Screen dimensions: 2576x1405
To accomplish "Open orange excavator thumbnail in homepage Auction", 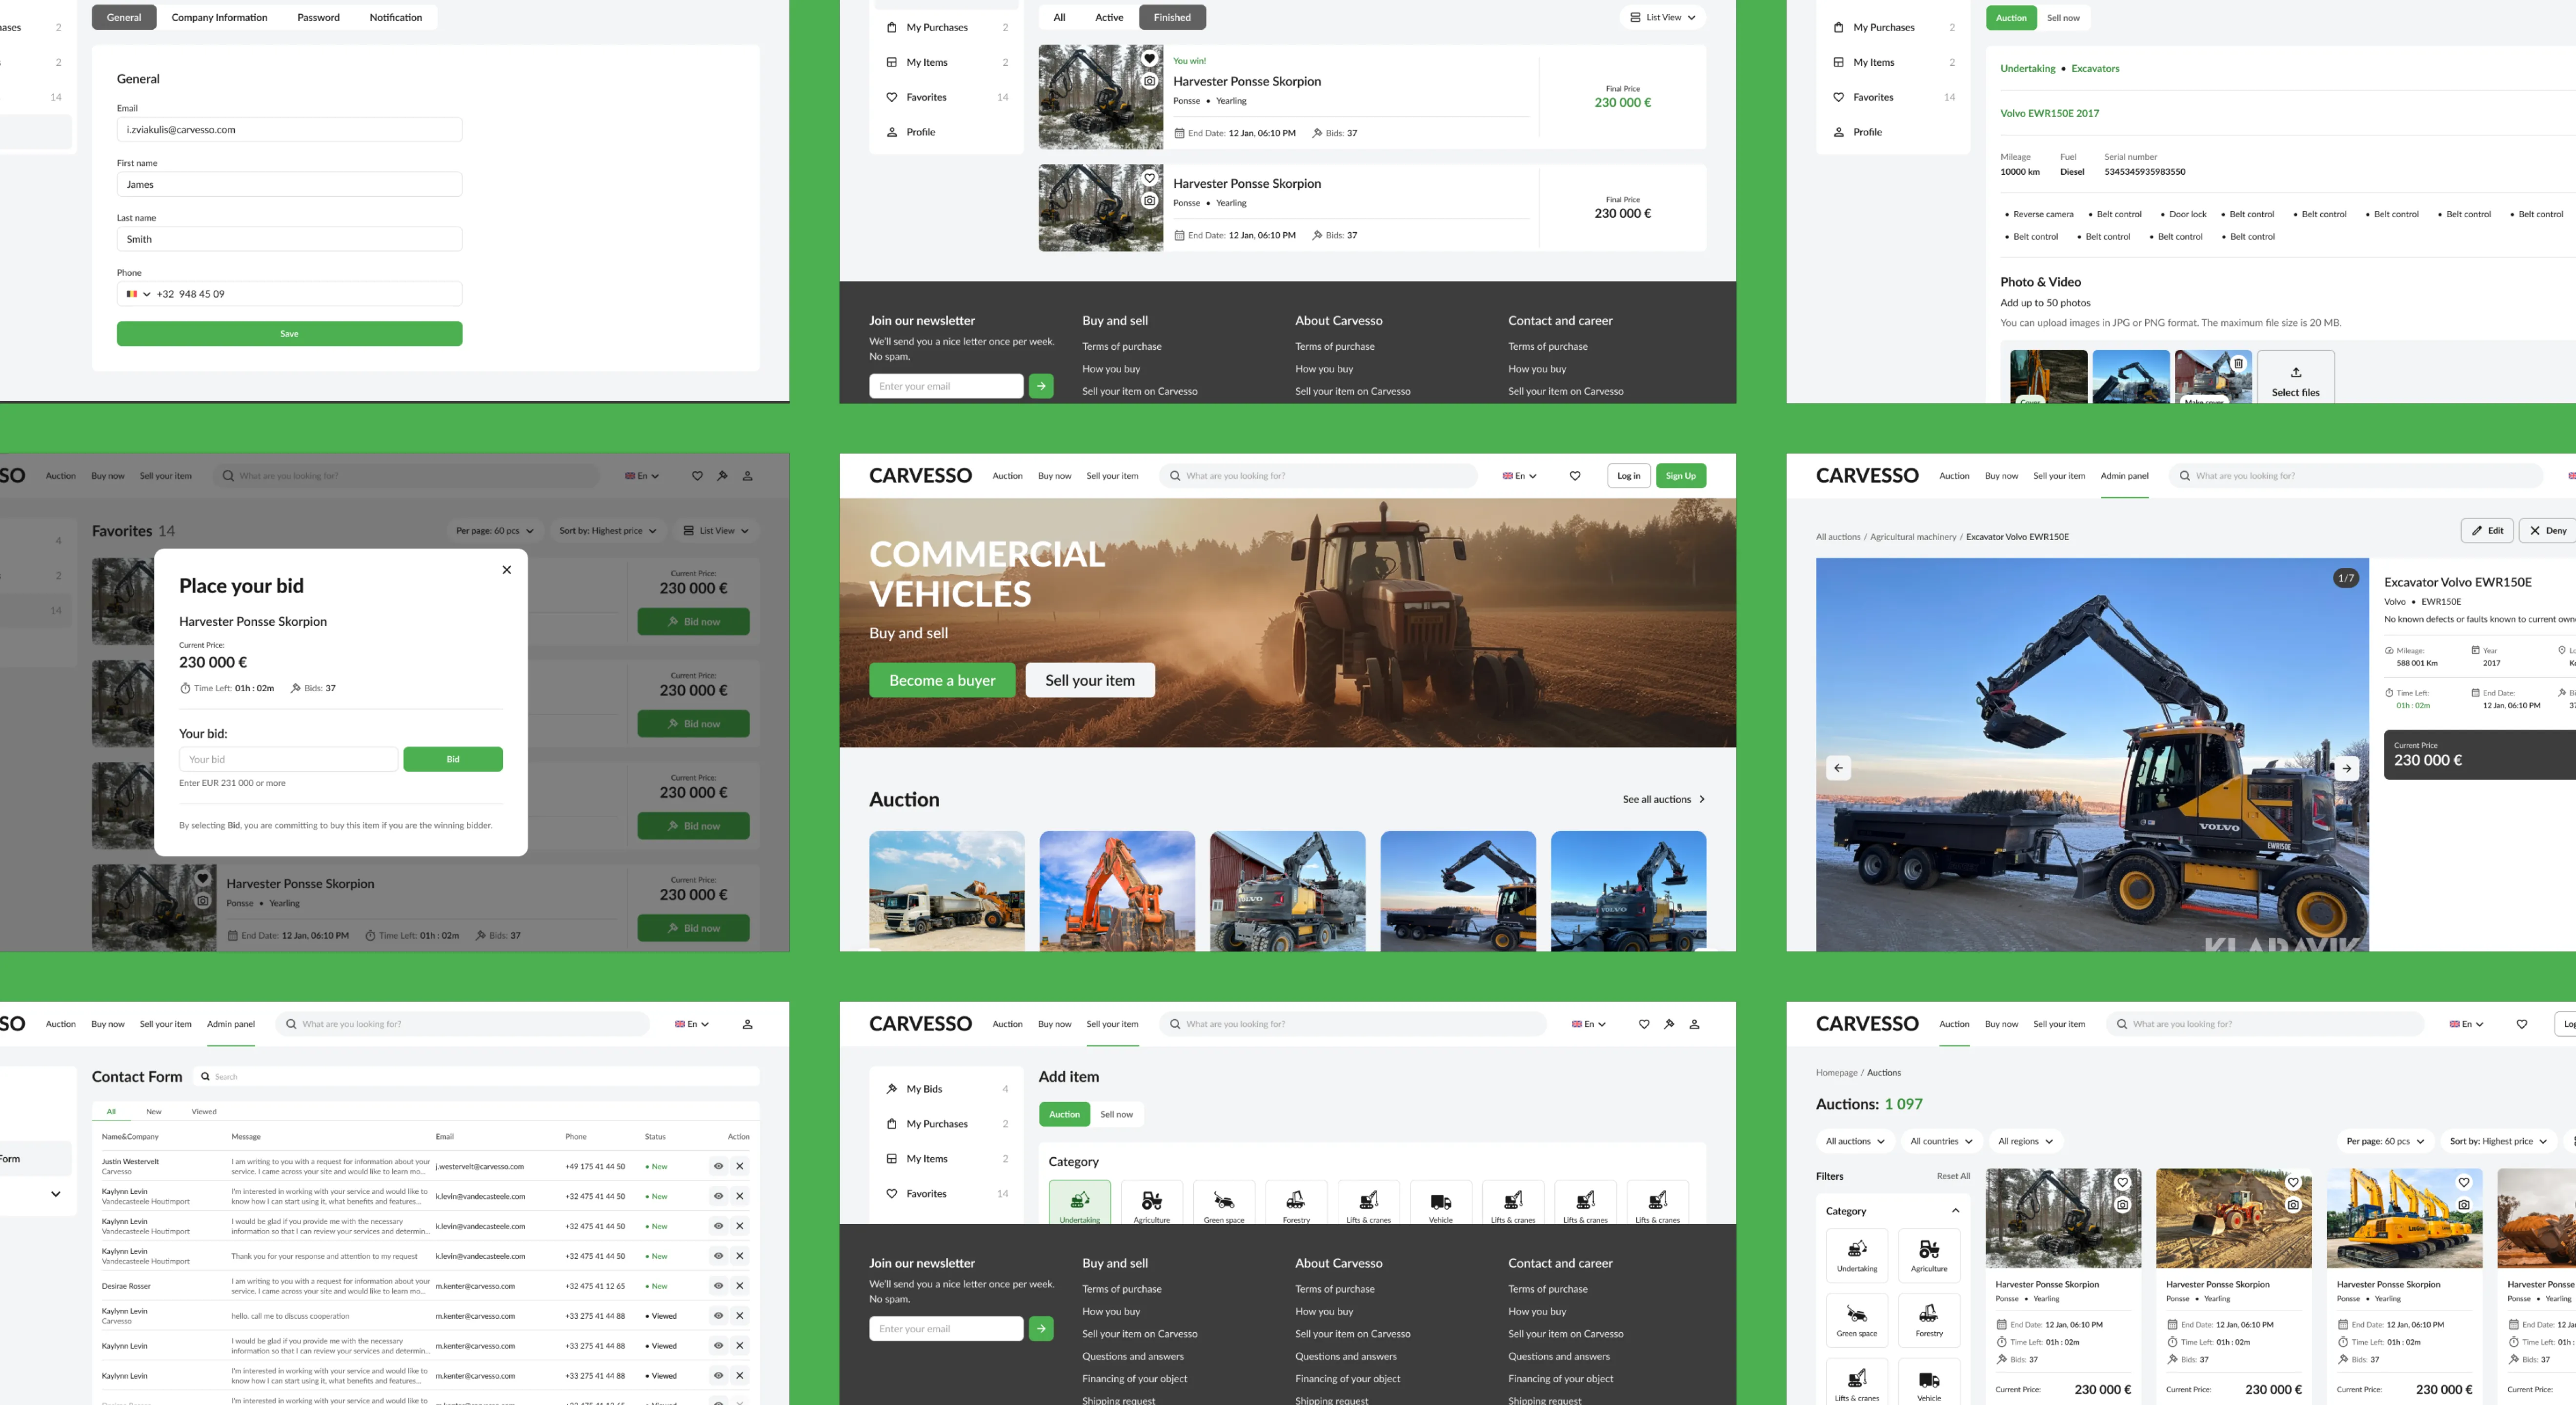I will tap(1117, 891).
